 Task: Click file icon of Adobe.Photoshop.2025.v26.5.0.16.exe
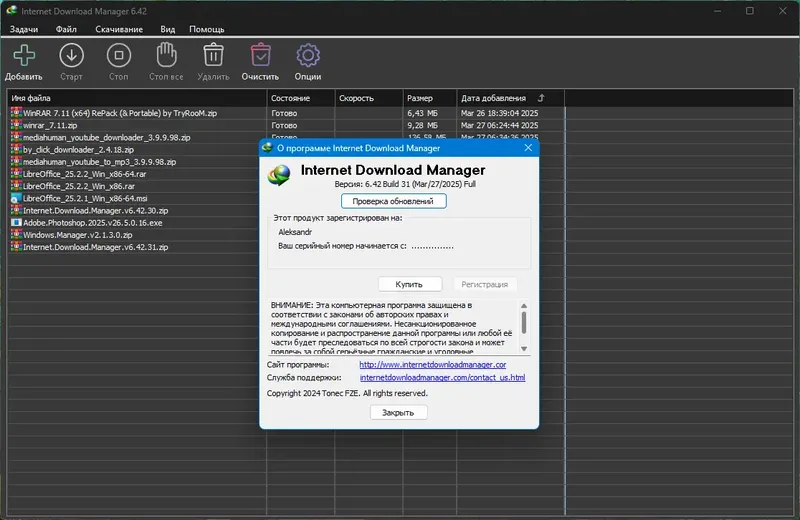pos(16,222)
